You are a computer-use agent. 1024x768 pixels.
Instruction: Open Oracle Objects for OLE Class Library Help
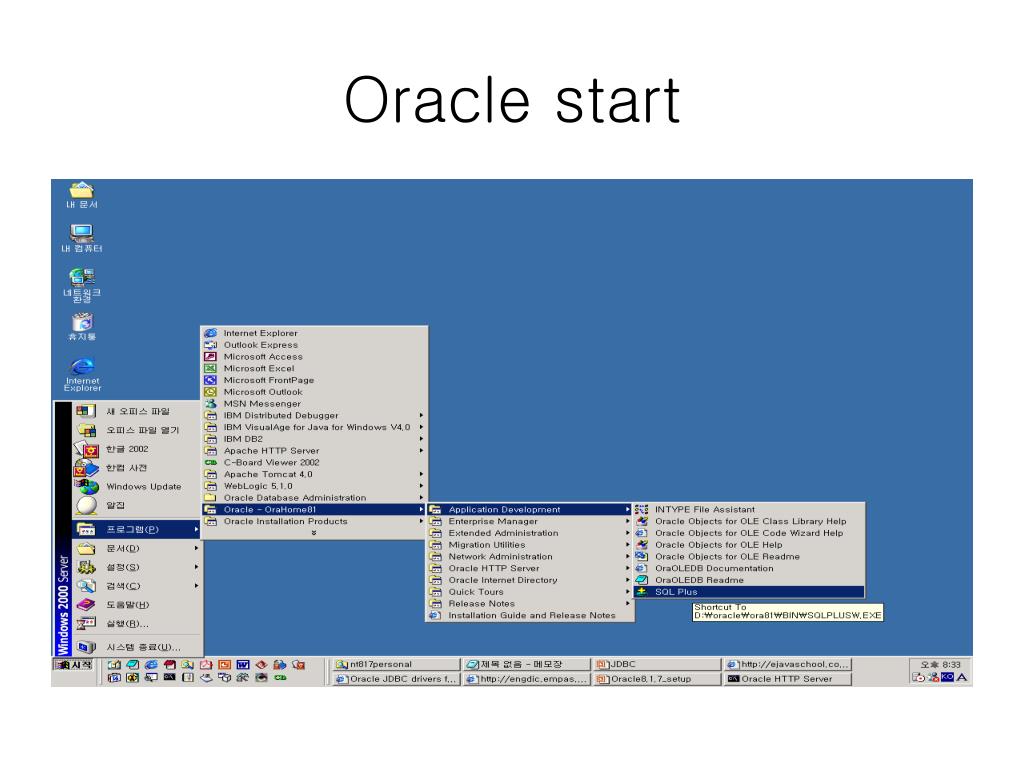coord(749,521)
